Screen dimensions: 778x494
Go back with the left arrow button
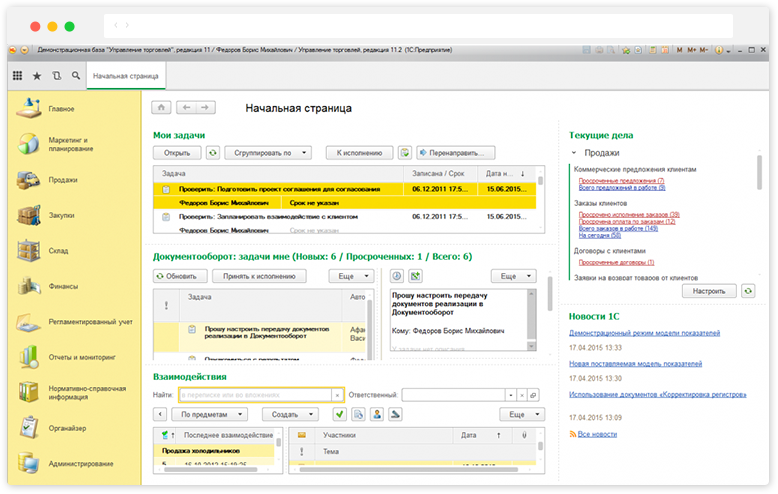[187, 108]
